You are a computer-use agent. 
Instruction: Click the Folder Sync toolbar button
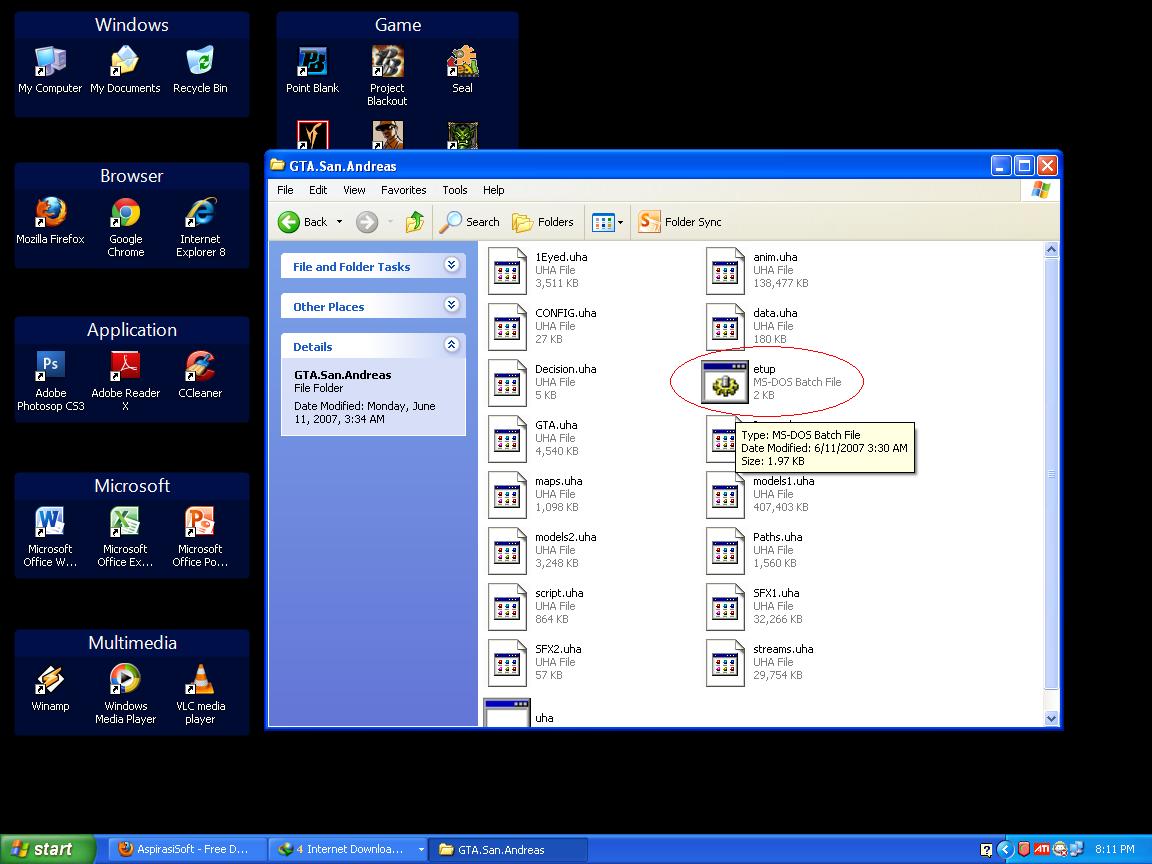(680, 222)
